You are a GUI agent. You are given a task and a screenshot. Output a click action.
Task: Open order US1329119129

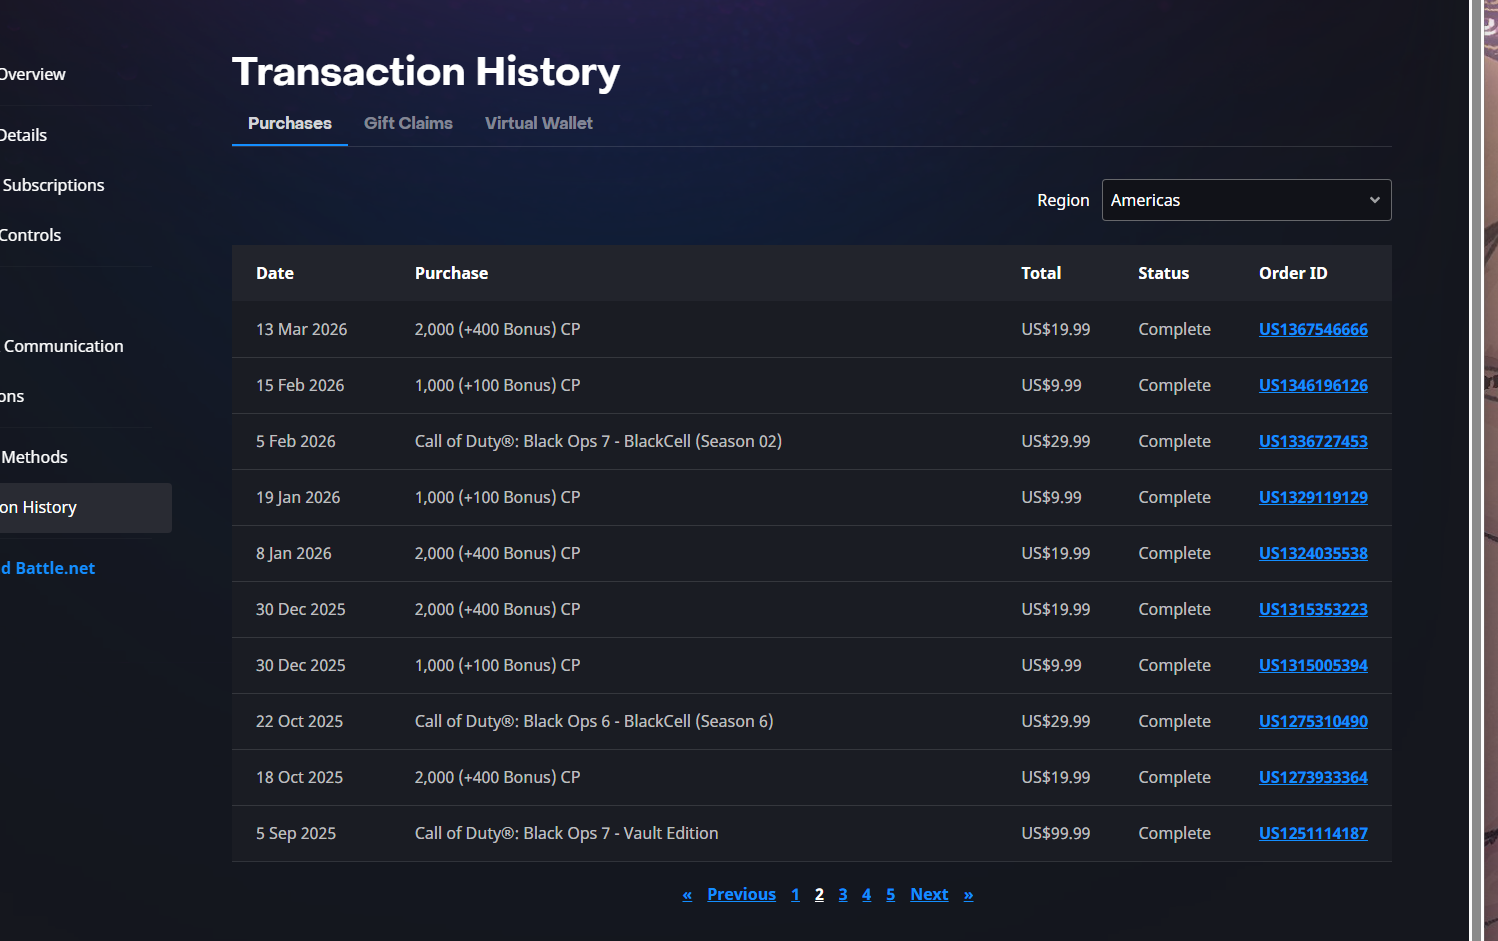[x=1313, y=497]
